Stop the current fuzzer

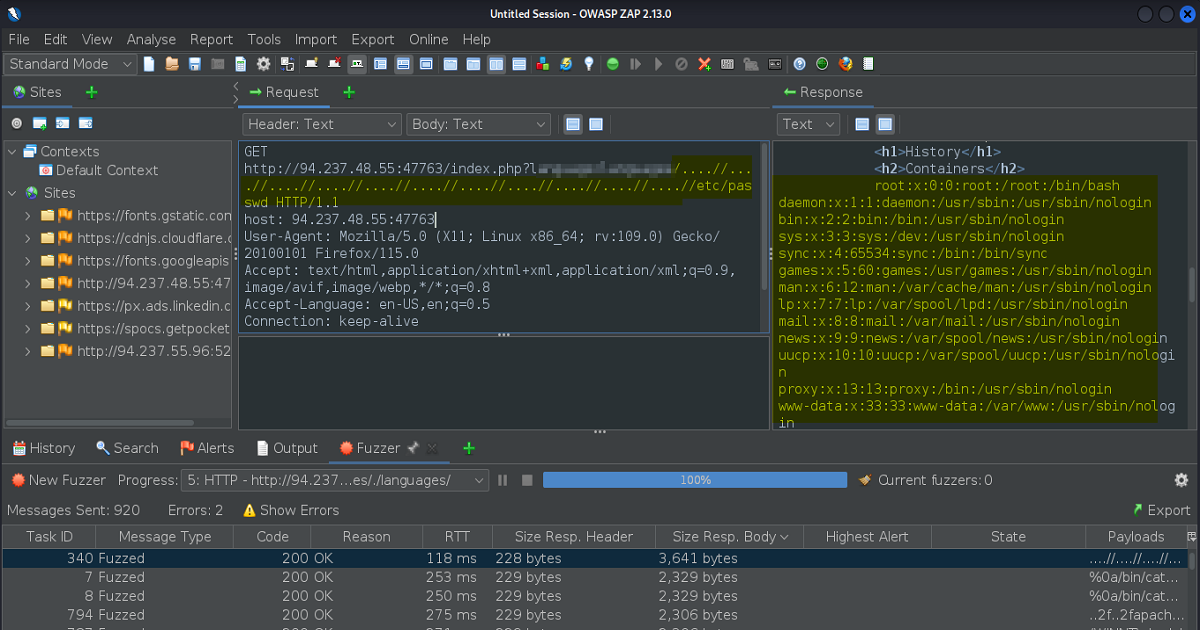click(x=527, y=480)
